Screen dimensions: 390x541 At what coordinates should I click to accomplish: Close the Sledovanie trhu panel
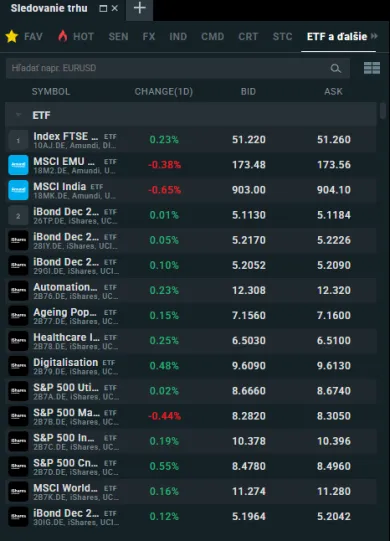point(115,8)
